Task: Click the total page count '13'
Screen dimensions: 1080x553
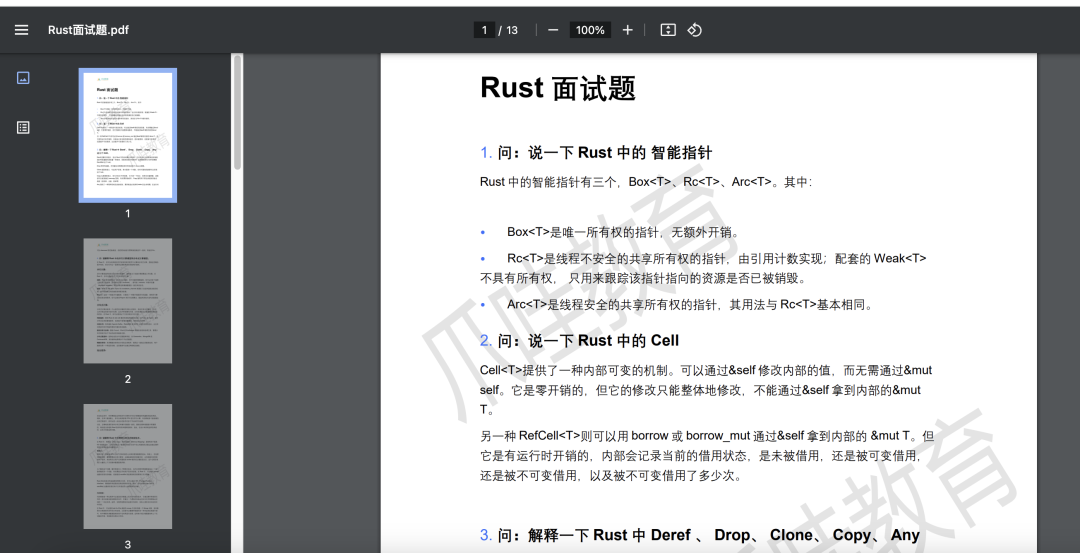Action: (x=512, y=30)
